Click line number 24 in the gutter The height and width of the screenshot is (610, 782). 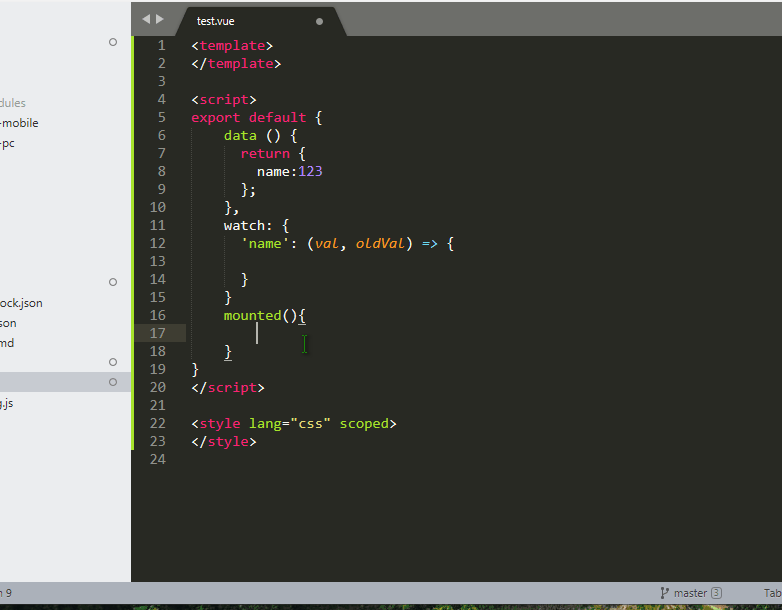tap(158, 459)
